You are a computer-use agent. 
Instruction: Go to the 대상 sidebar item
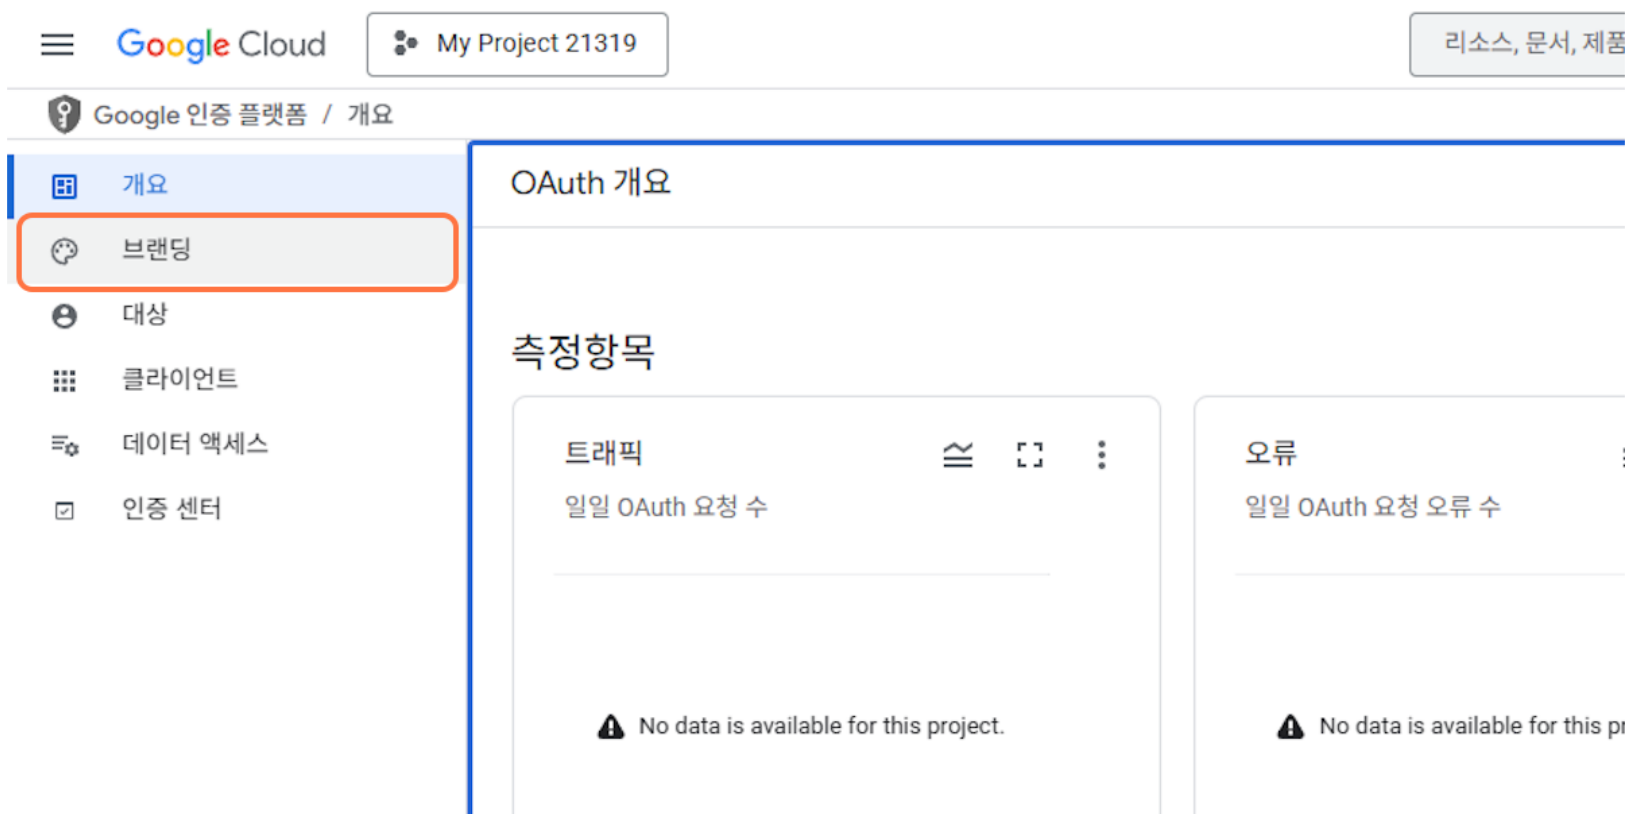pyautogui.click(x=236, y=315)
